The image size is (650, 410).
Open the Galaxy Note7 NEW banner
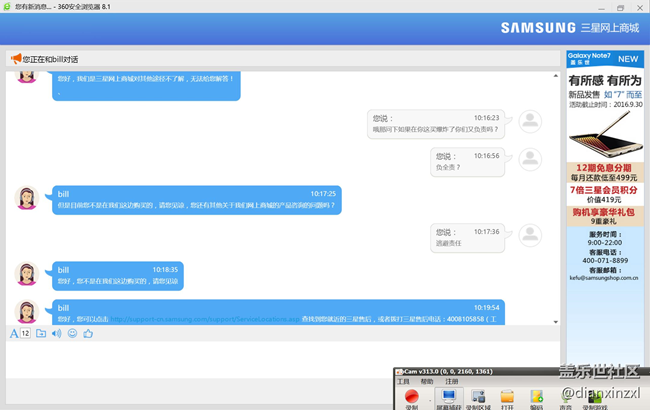pos(605,59)
